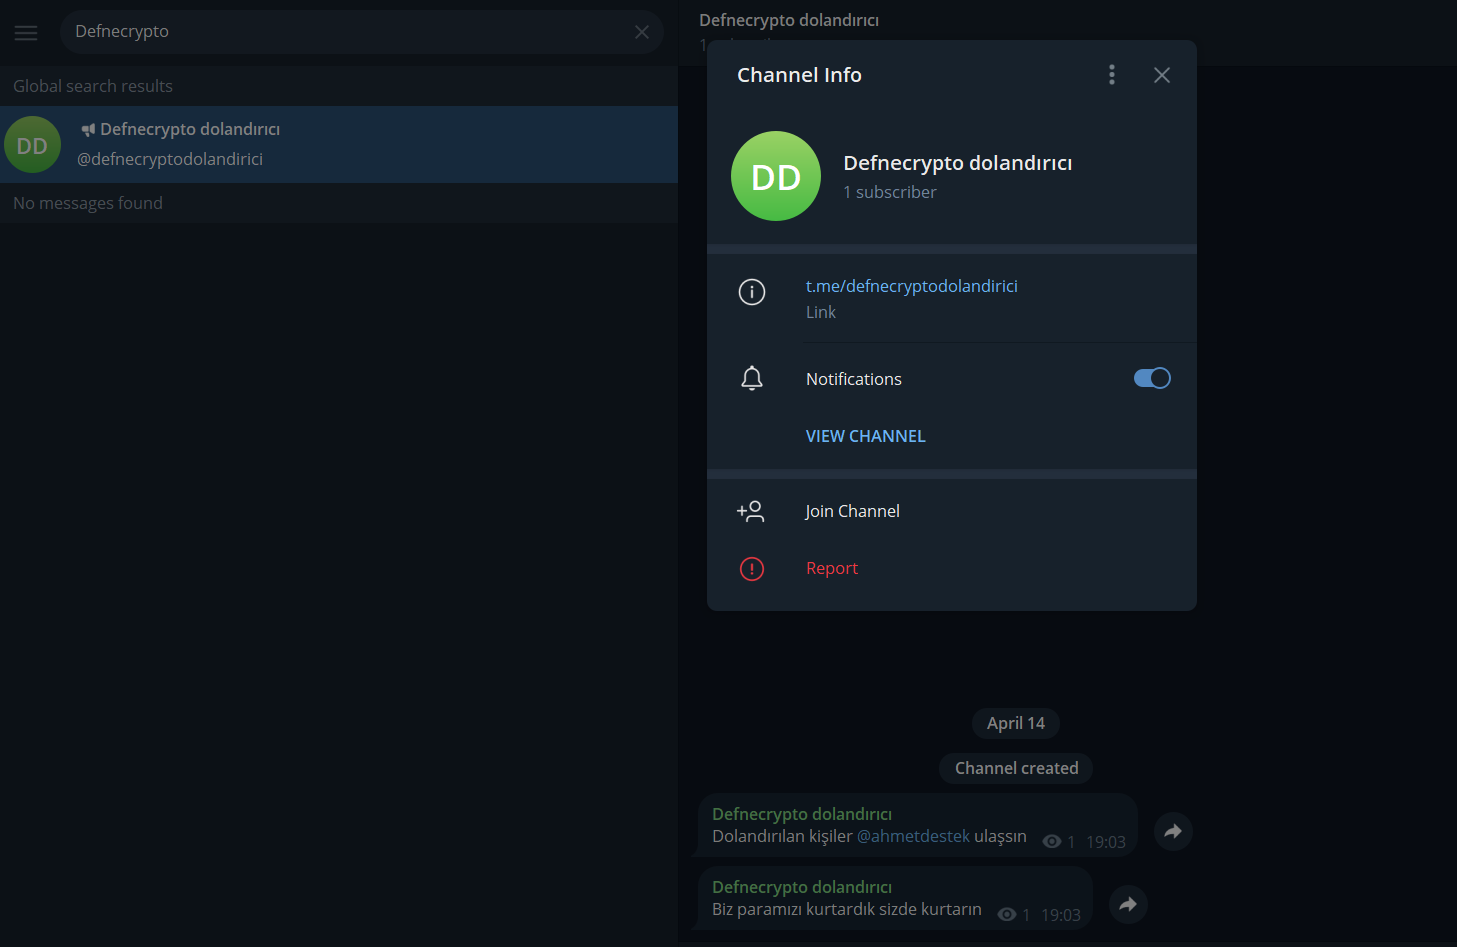Clear the Defnecrypto search query
The image size is (1457, 947).
pyautogui.click(x=642, y=32)
